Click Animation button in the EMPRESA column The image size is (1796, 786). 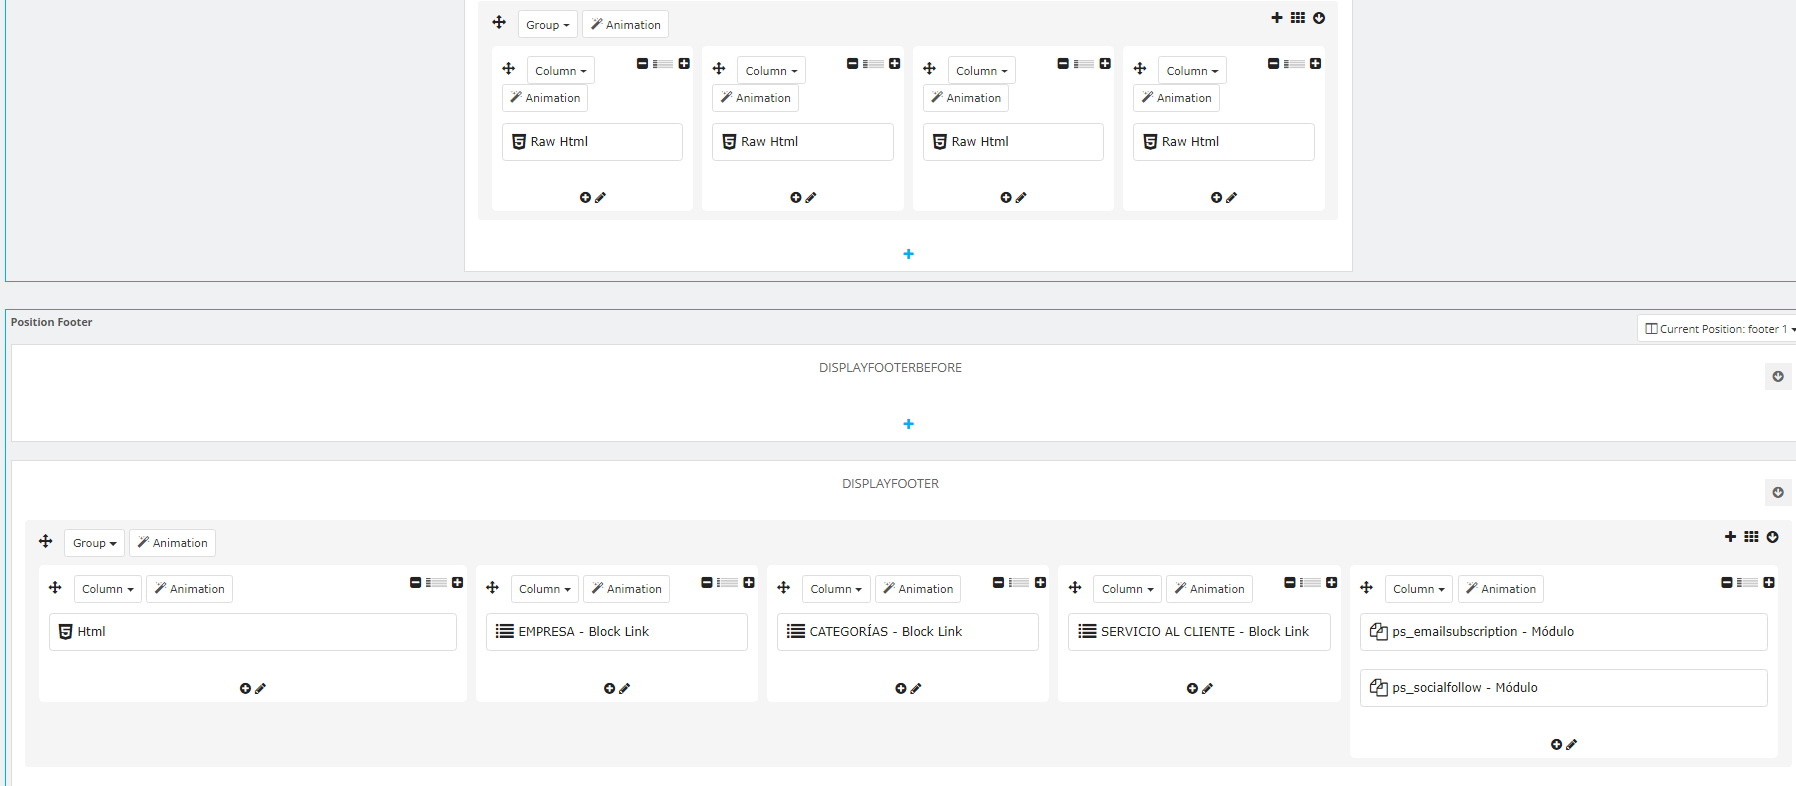point(627,589)
